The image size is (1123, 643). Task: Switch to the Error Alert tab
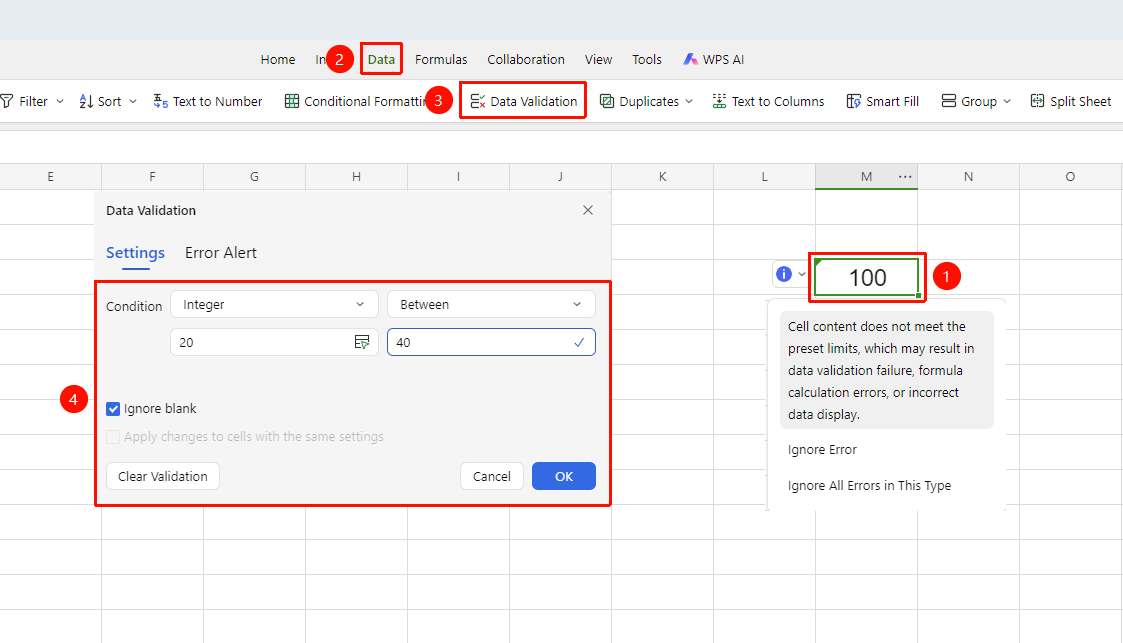[221, 253]
